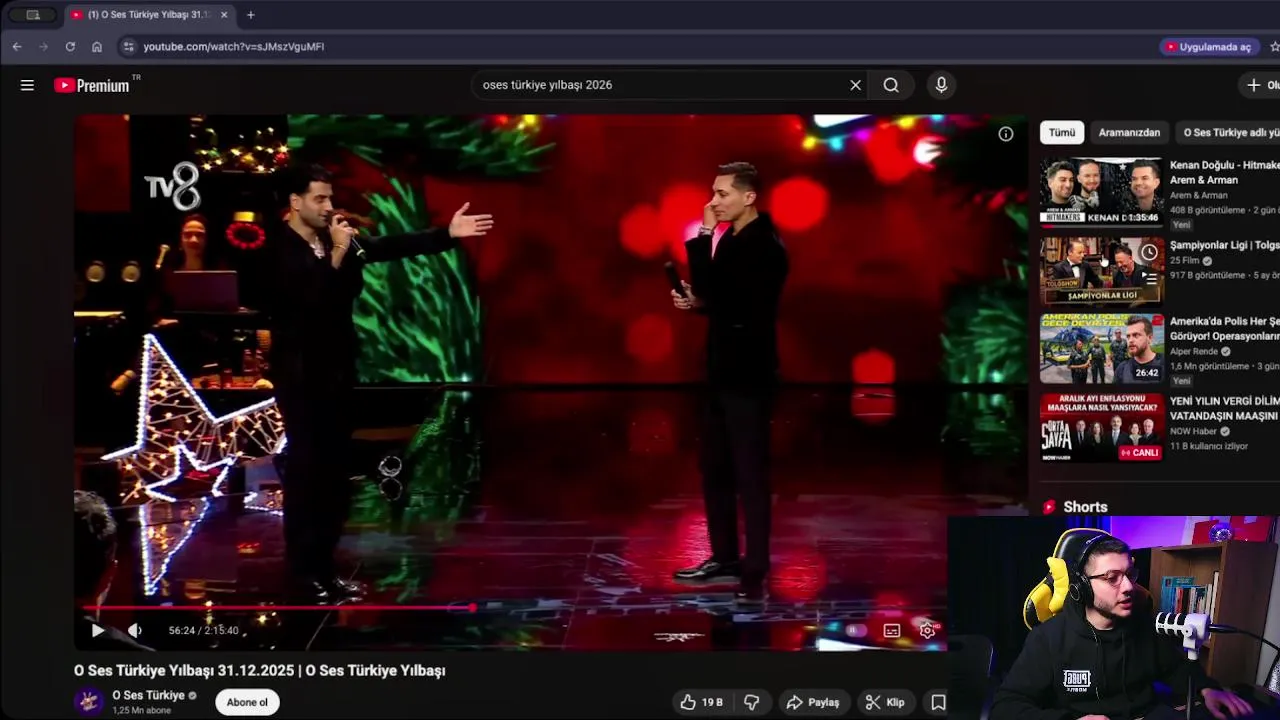This screenshot has height=720, width=1280.
Task: Go forward in browser history
Action: click(x=44, y=46)
